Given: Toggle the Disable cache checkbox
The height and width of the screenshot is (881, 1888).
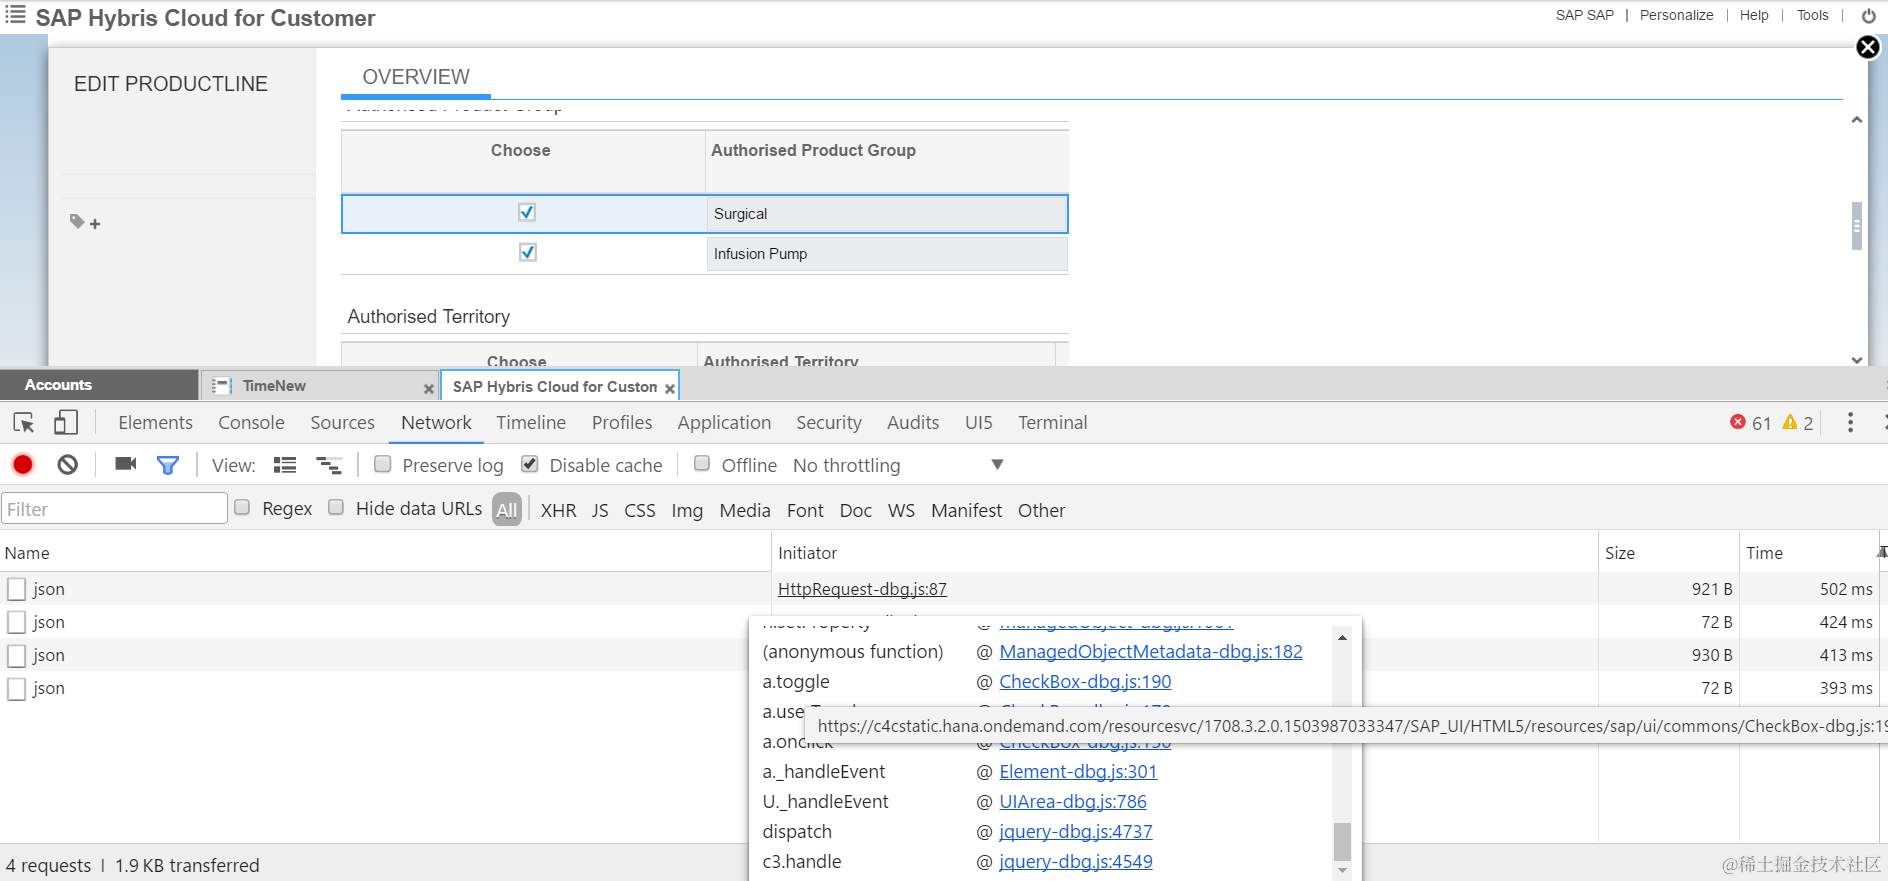Looking at the screenshot, I should point(530,464).
